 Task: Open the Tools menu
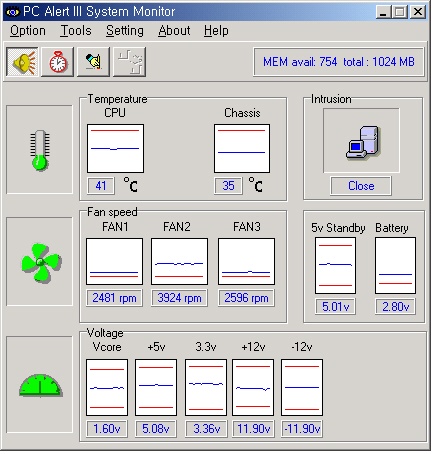[76, 31]
